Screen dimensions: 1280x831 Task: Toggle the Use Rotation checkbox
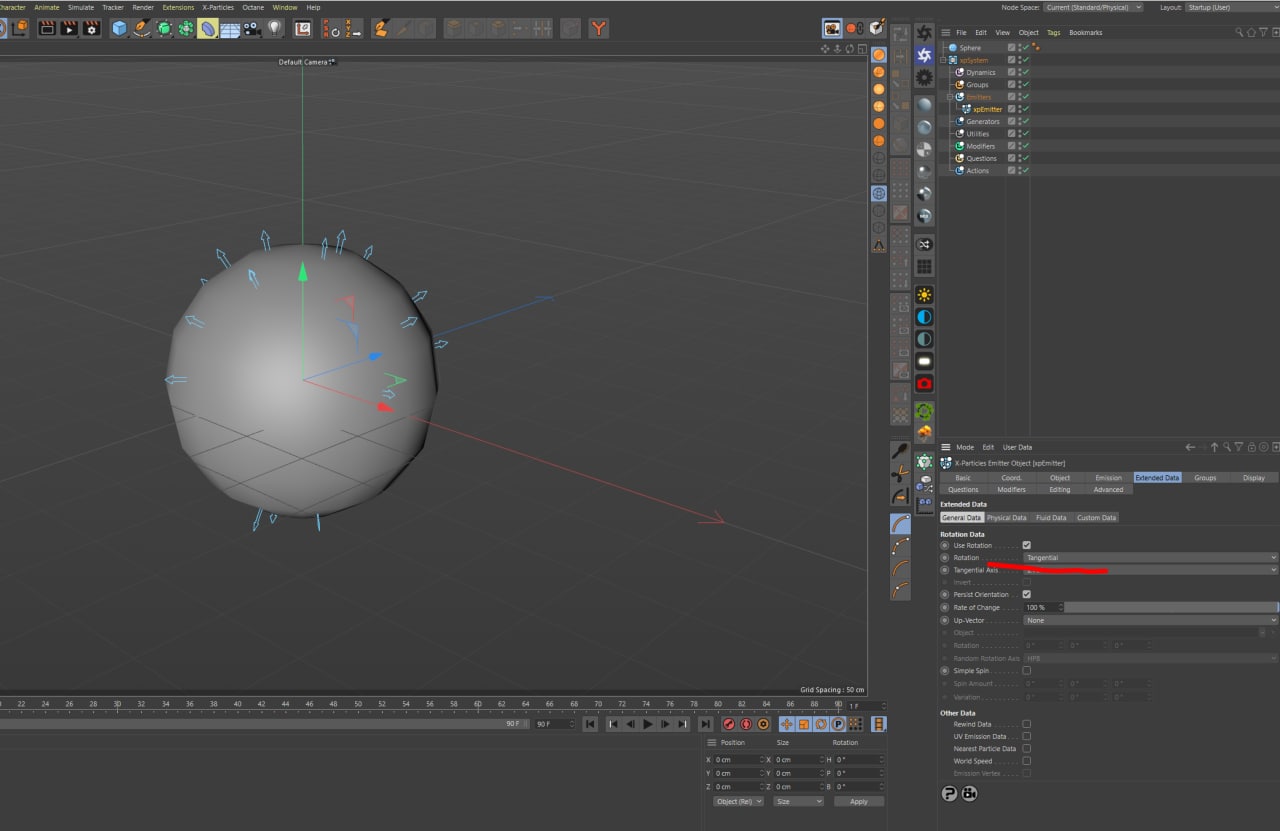click(x=1027, y=545)
